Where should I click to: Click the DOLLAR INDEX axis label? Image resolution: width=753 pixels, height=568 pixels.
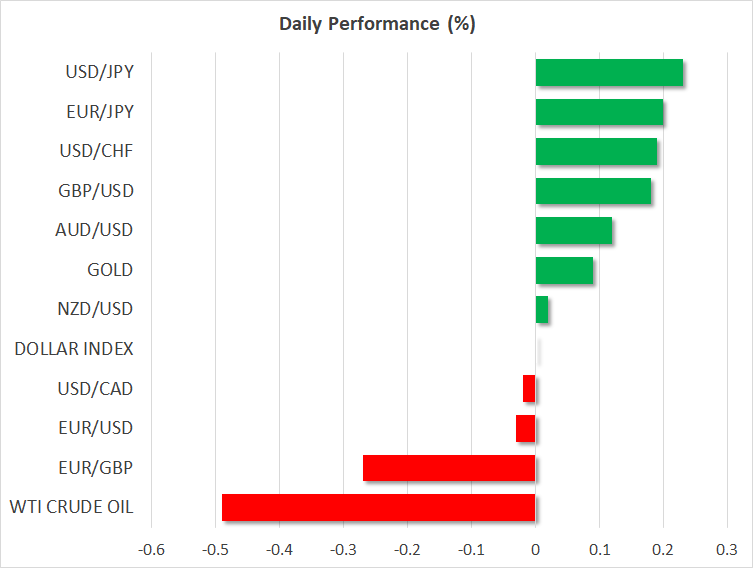[x=74, y=349]
